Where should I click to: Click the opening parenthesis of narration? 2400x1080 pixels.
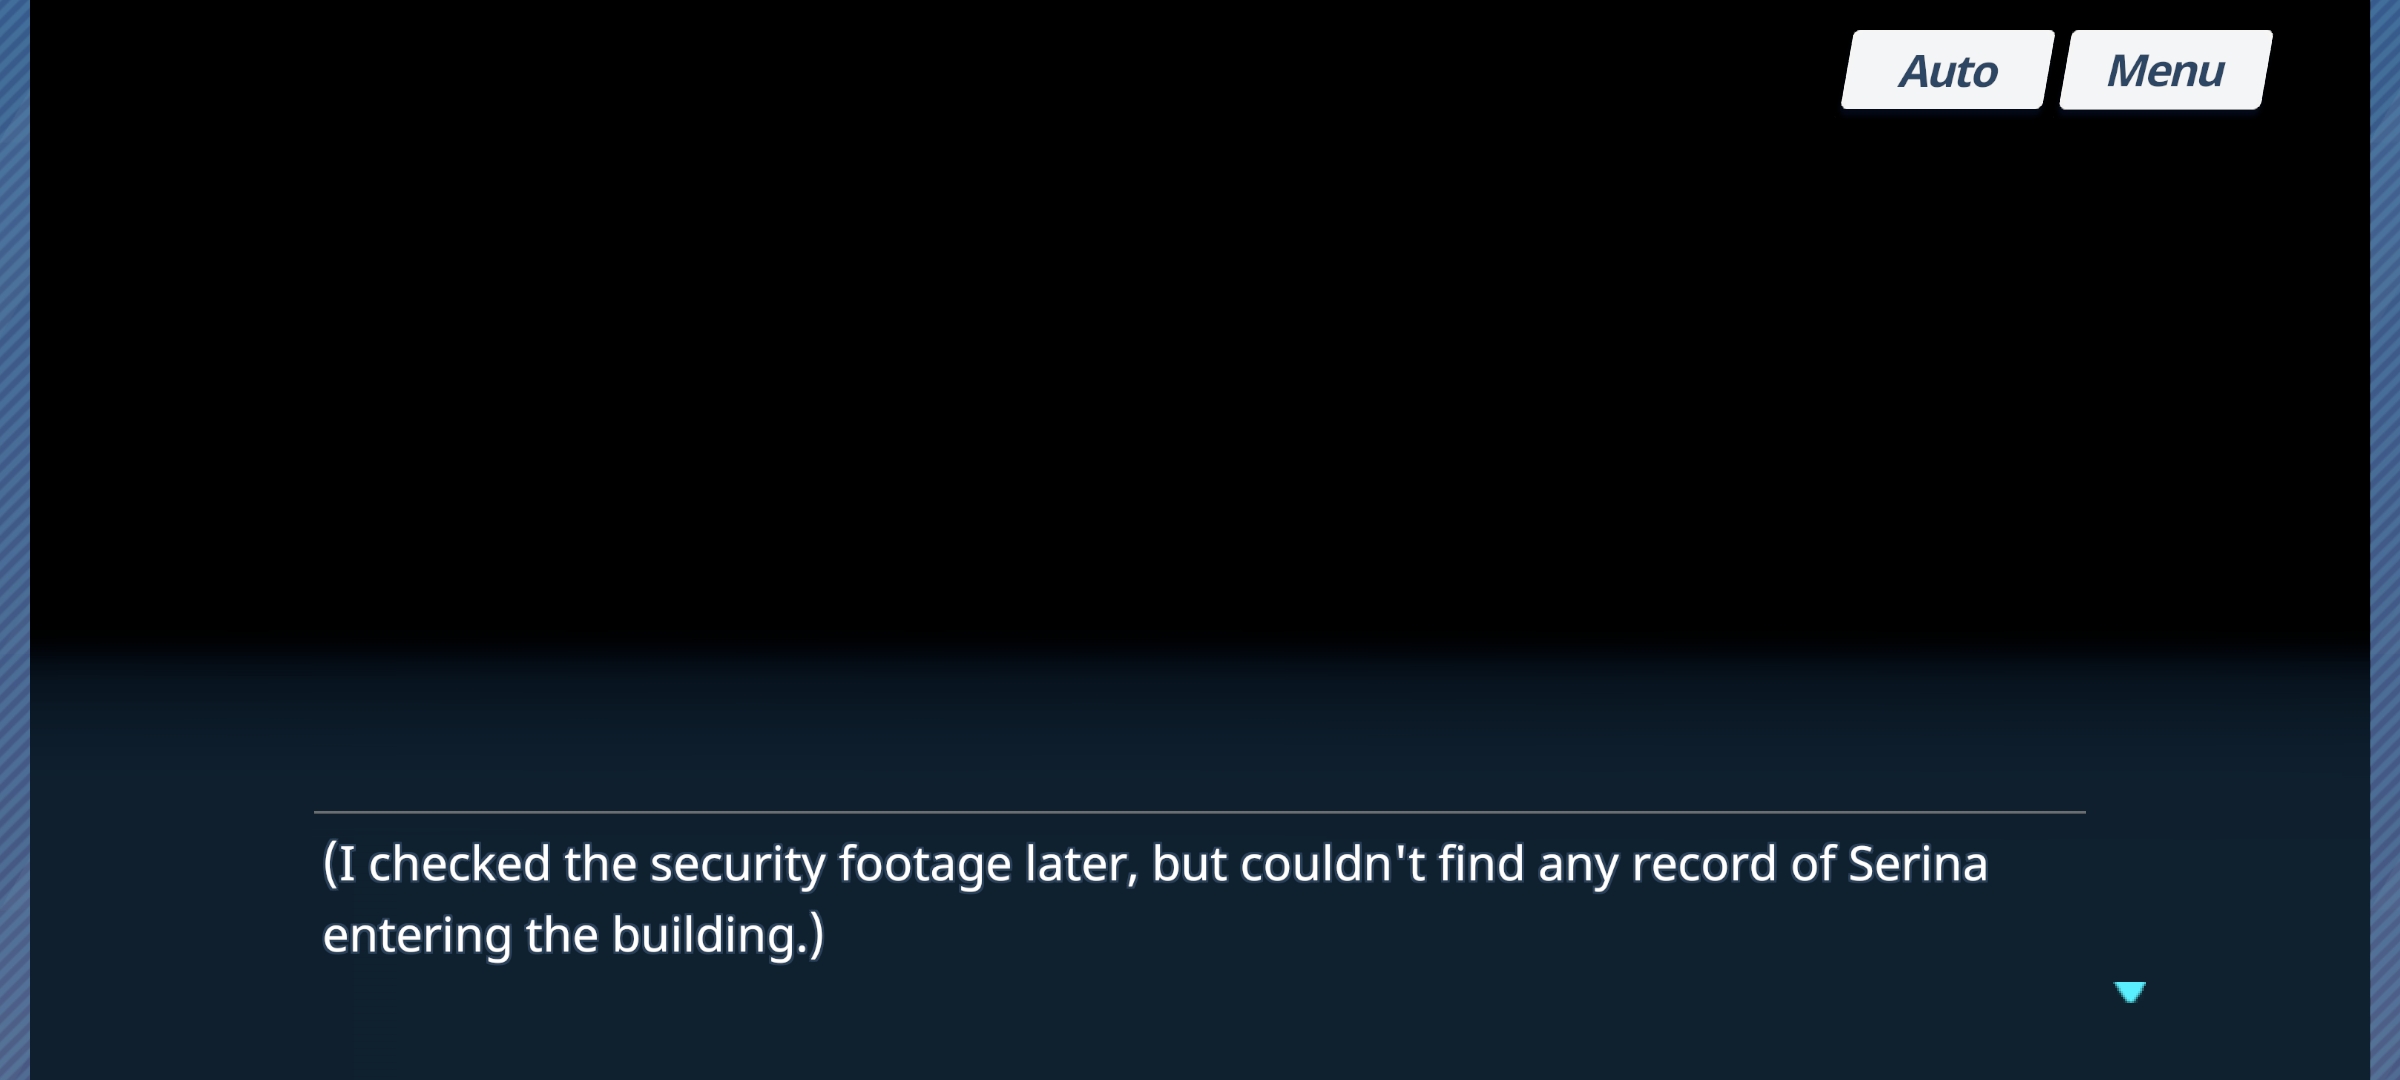(x=330, y=864)
